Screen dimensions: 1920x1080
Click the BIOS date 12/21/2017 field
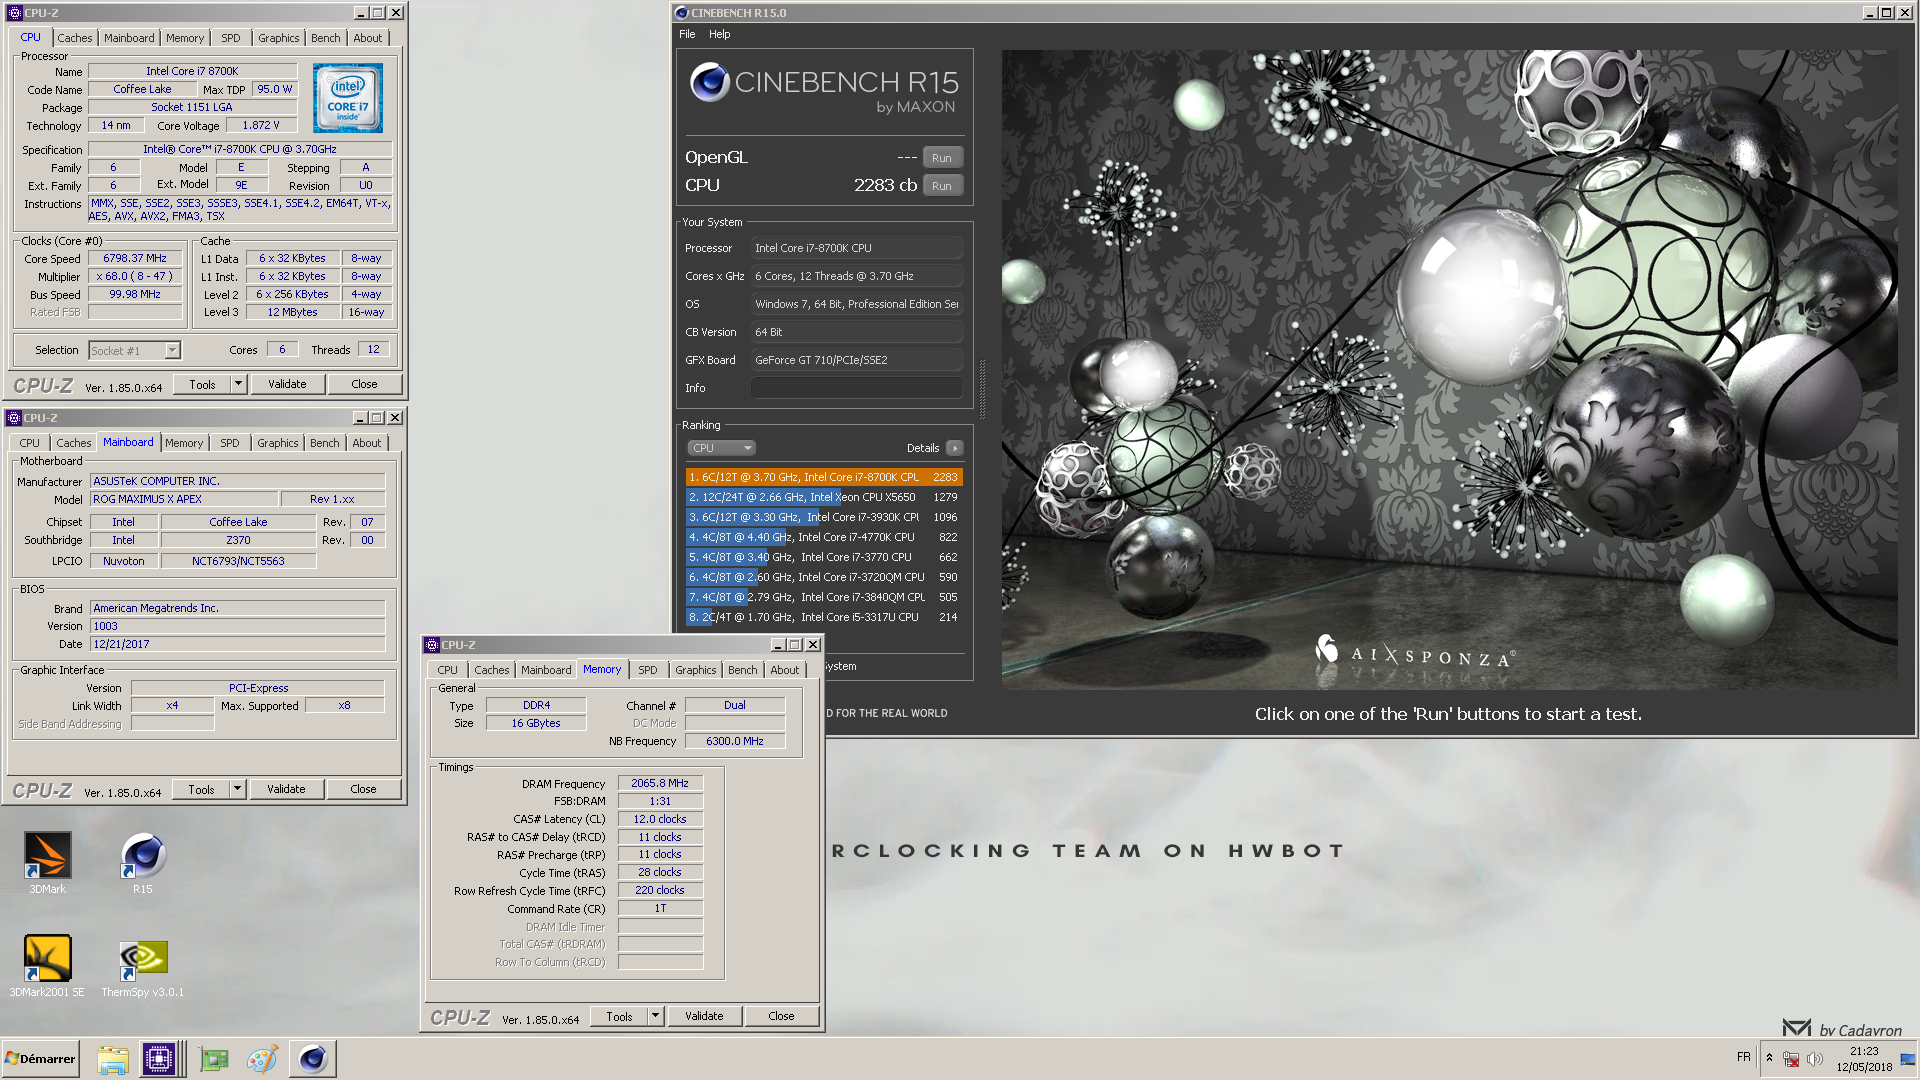click(x=237, y=644)
